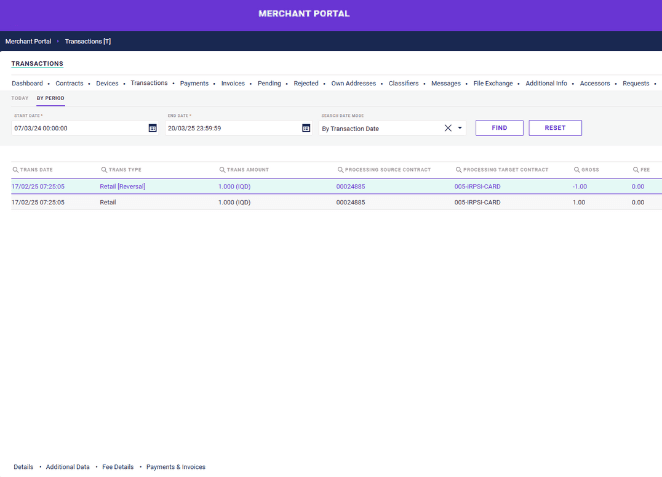Open the File Exchange menu item
This screenshot has width=662, height=477.
[493, 83]
